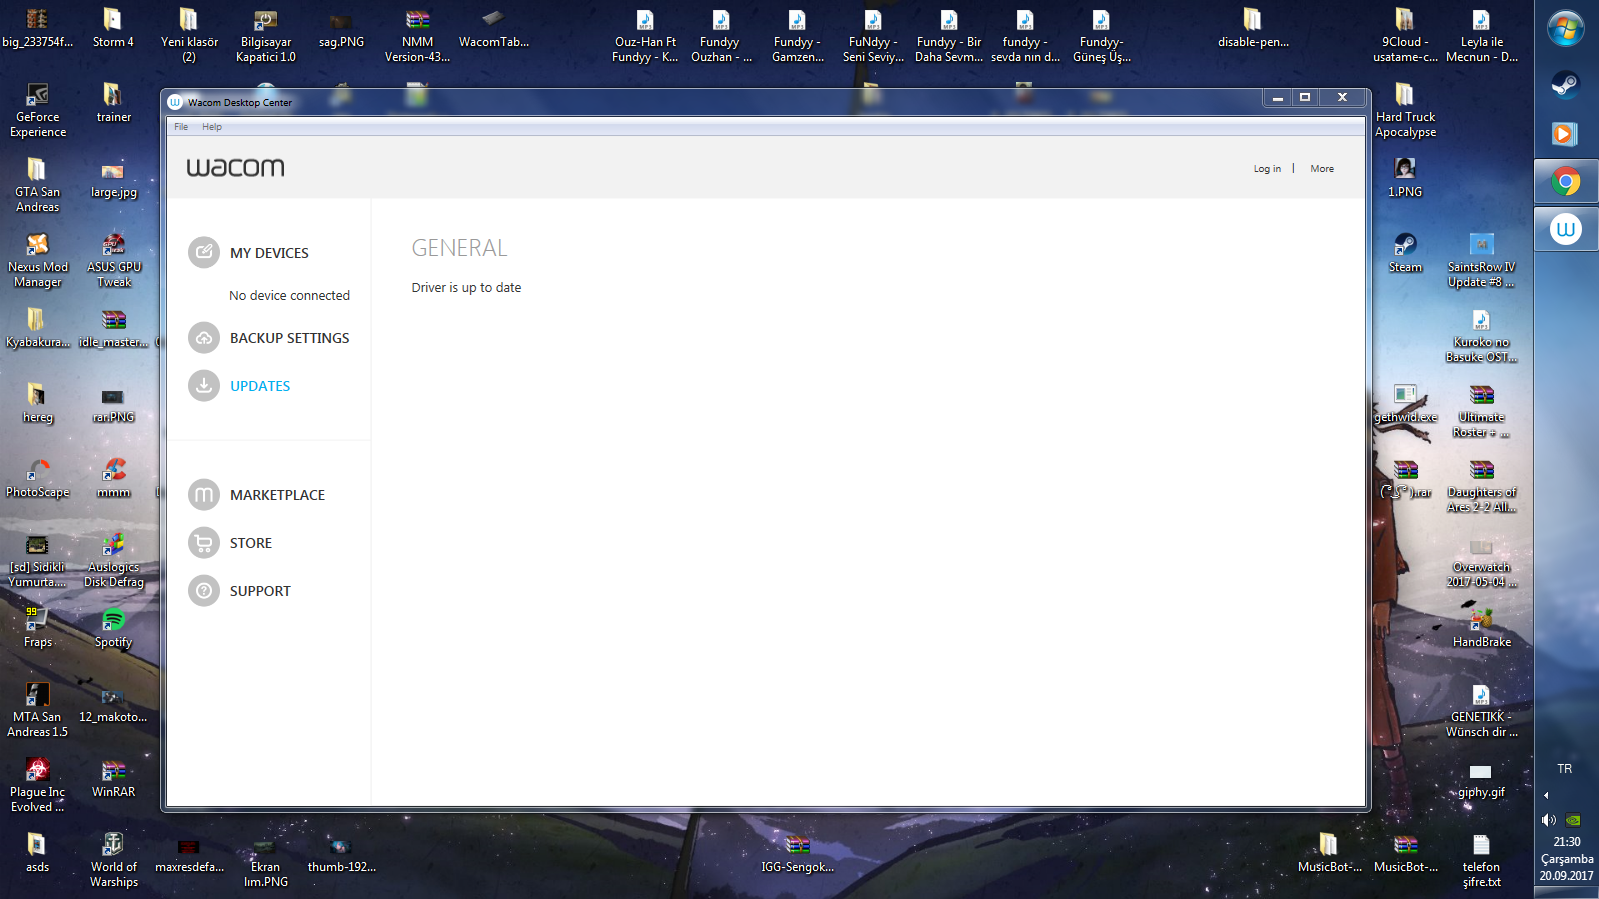Open the File menu
The height and width of the screenshot is (899, 1599).
[x=181, y=127]
